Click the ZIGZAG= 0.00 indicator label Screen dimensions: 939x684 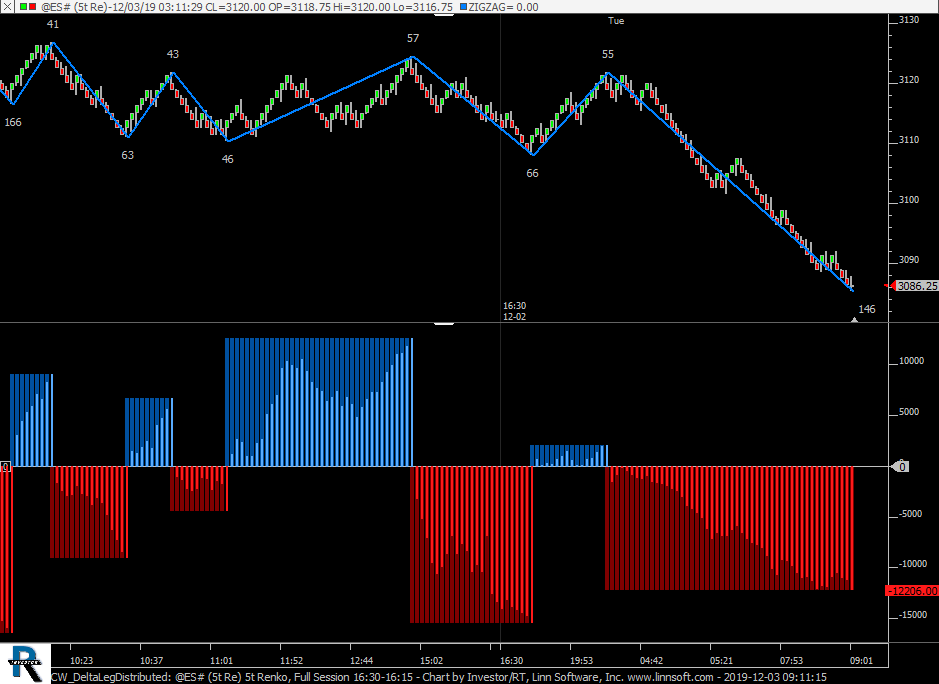tap(503, 7)
